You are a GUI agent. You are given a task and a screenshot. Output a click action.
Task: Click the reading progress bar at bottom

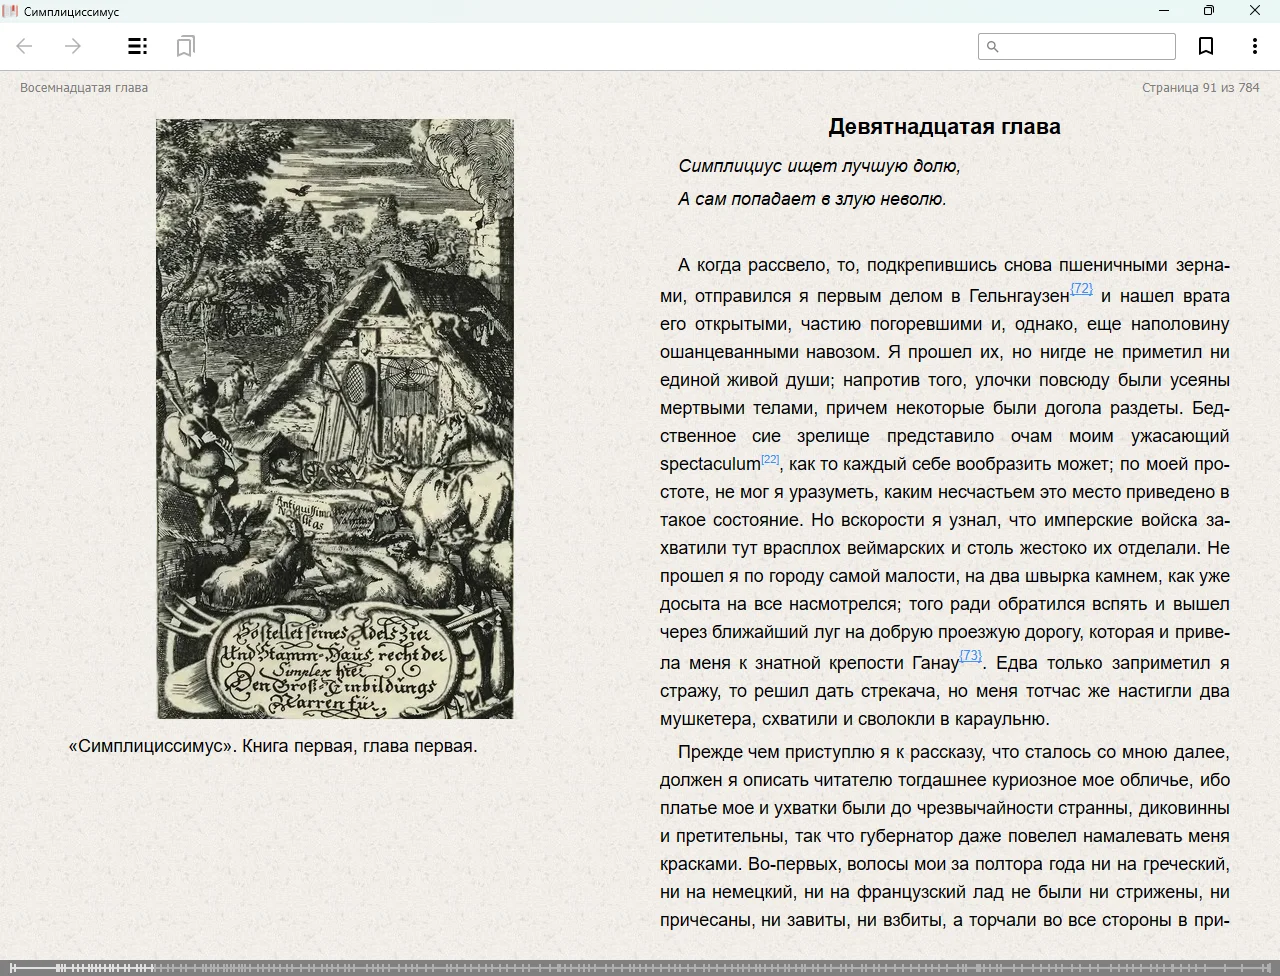pos(640,967)
